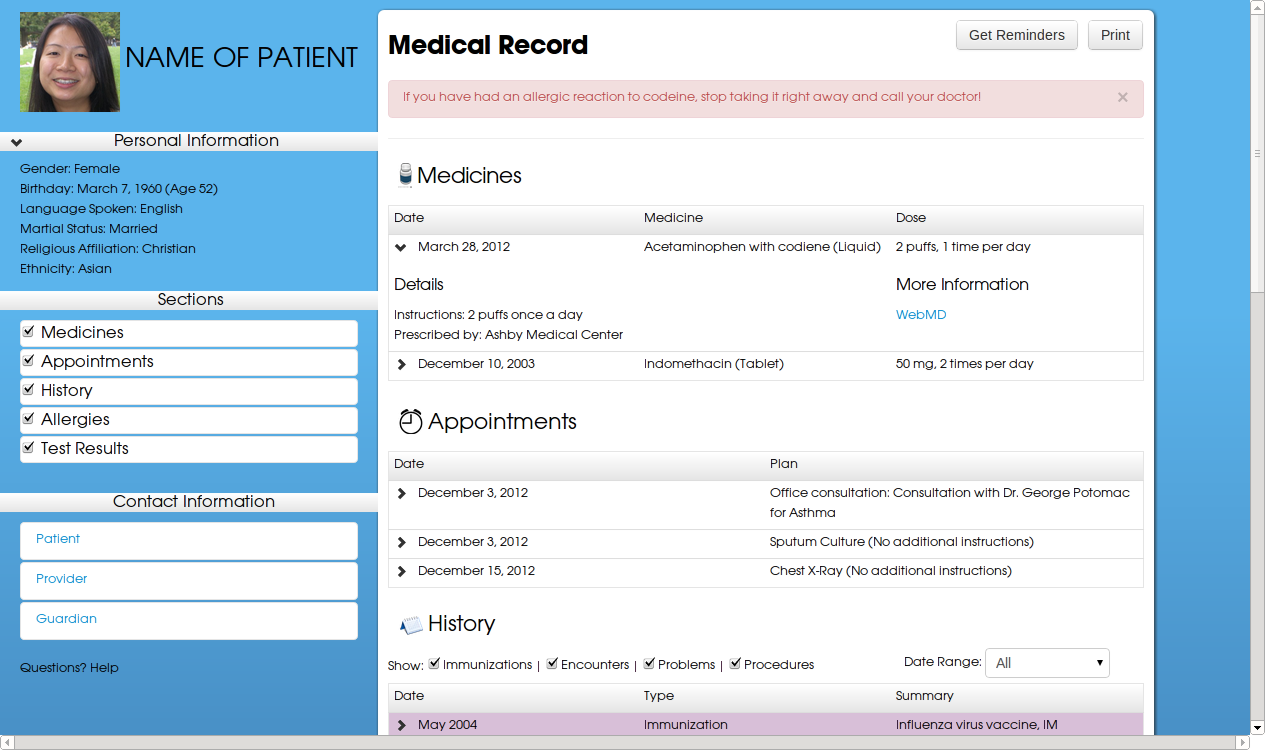The image size is (1265, 750).
Task: Uncheck the History section checkbox
Action: 29,389
